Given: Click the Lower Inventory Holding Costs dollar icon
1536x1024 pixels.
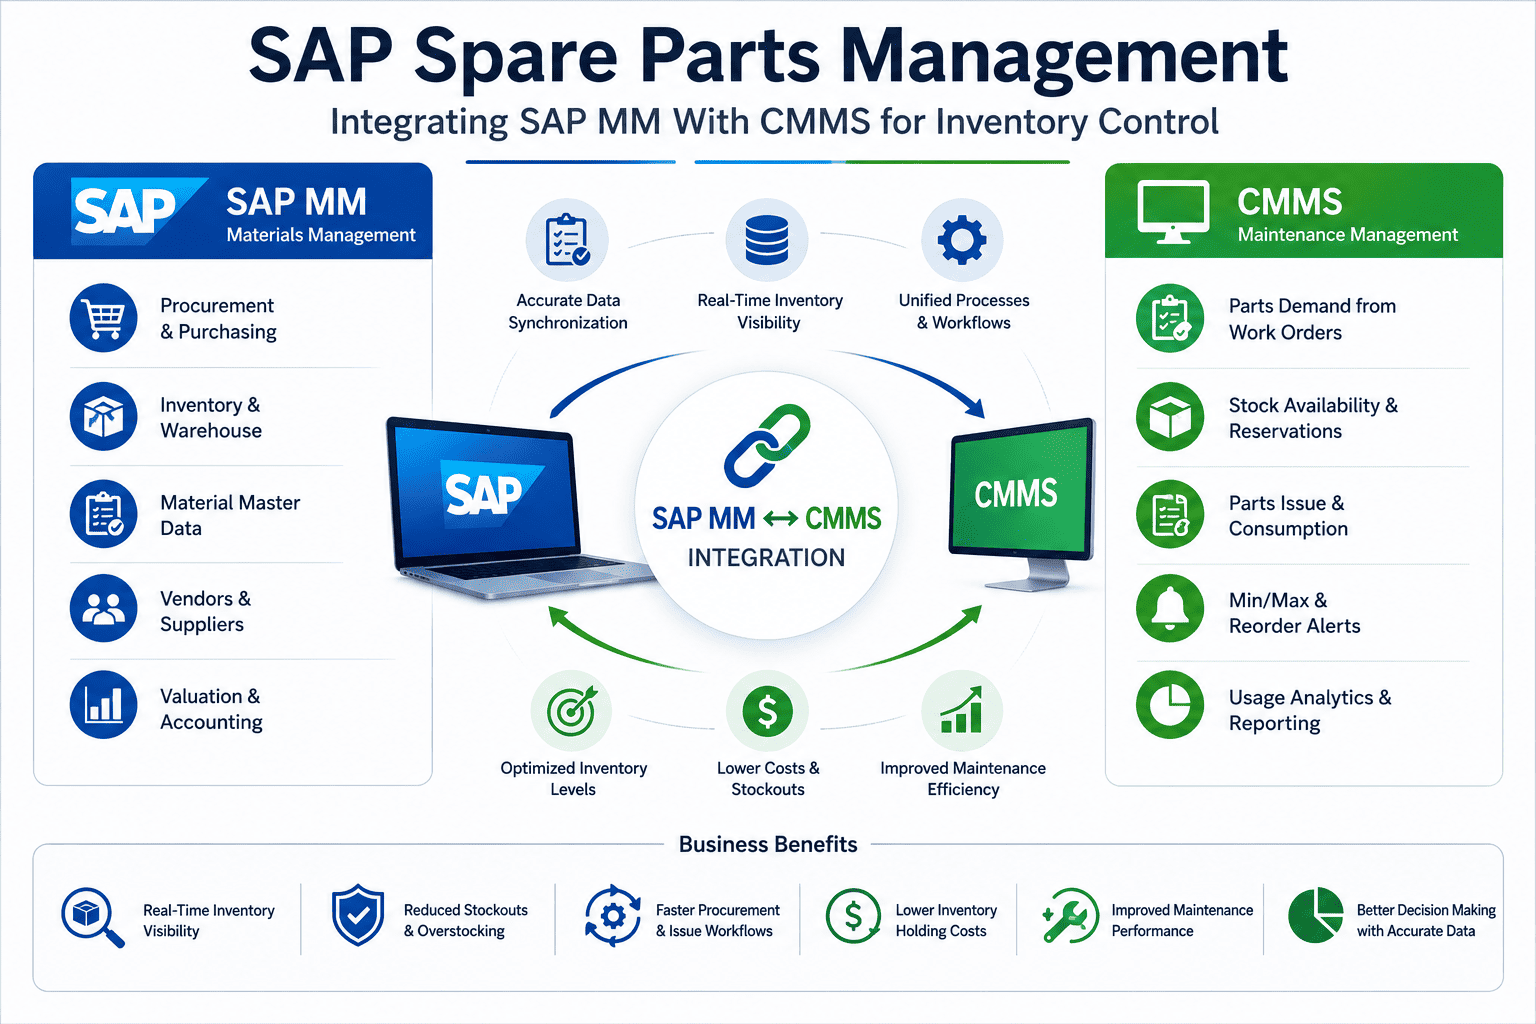Looking at the screenshot, I should coord(853,916).
